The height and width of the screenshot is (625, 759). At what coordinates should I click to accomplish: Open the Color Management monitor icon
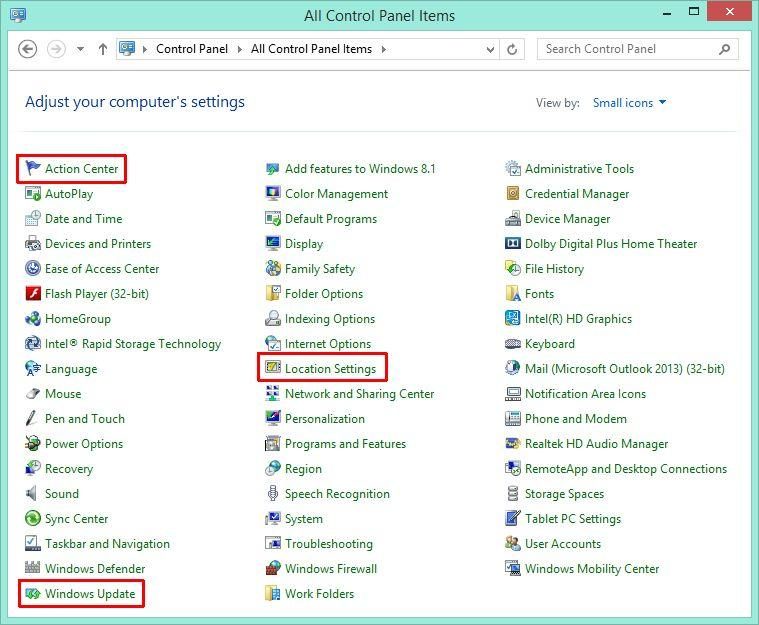(273, 194)
